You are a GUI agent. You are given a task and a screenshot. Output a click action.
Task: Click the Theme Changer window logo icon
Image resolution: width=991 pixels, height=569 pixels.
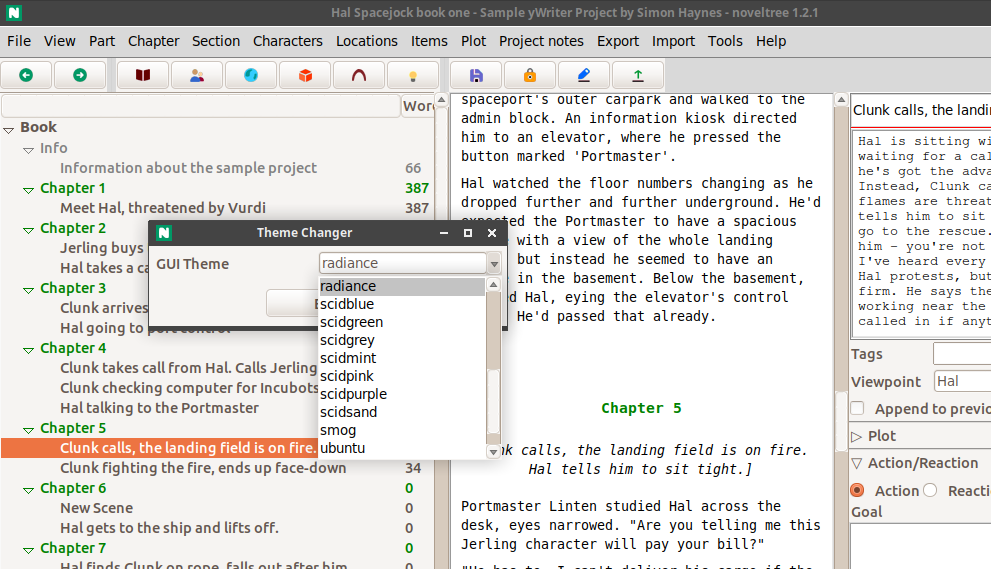164,233
